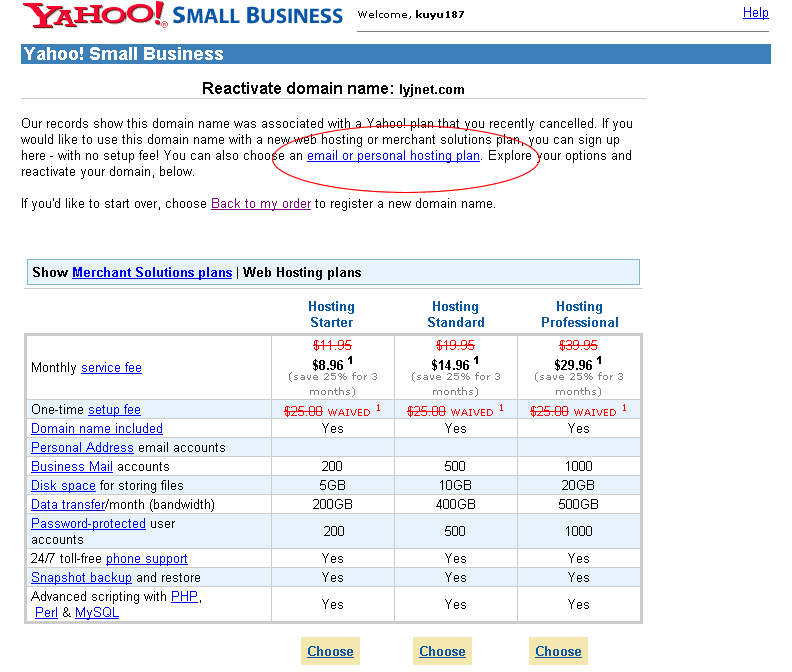This screenshot has height=672, width=792.
Task: Open the Snapshot backup link
Action: click(x=81, y=578)
